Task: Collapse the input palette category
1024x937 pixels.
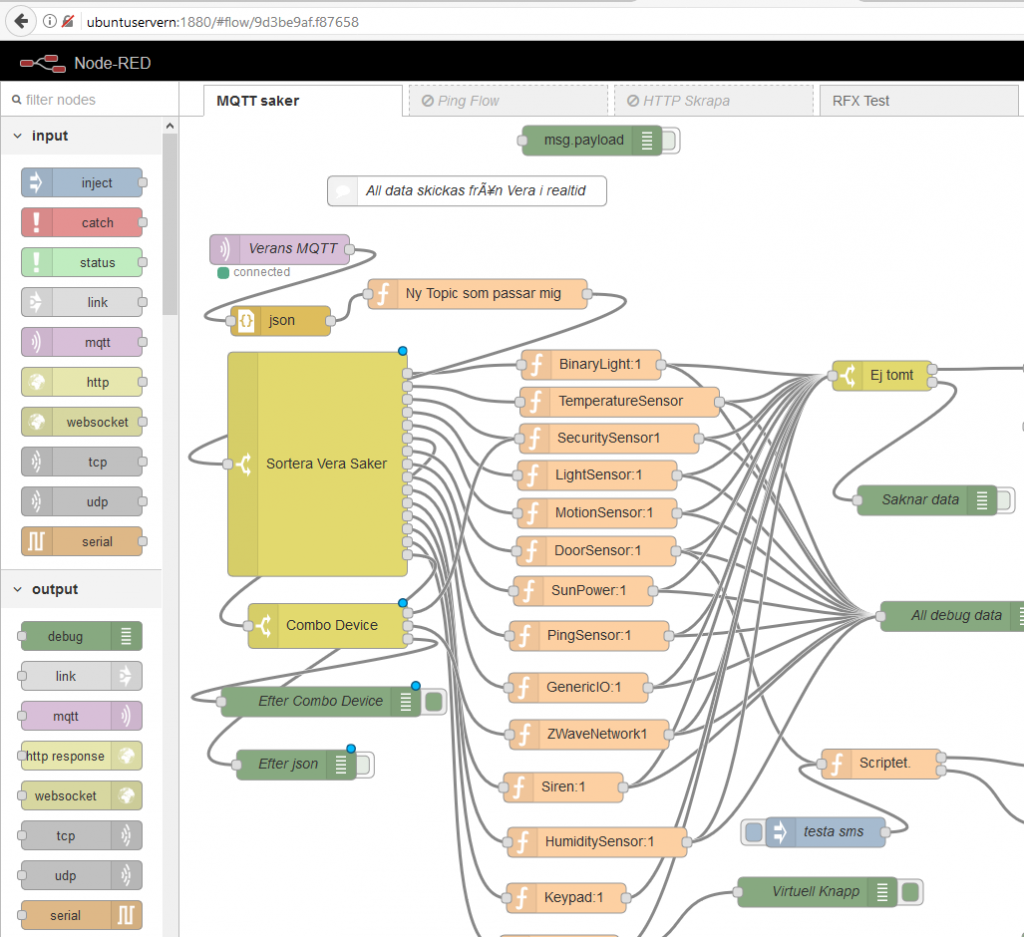Action: click(18, 136)
